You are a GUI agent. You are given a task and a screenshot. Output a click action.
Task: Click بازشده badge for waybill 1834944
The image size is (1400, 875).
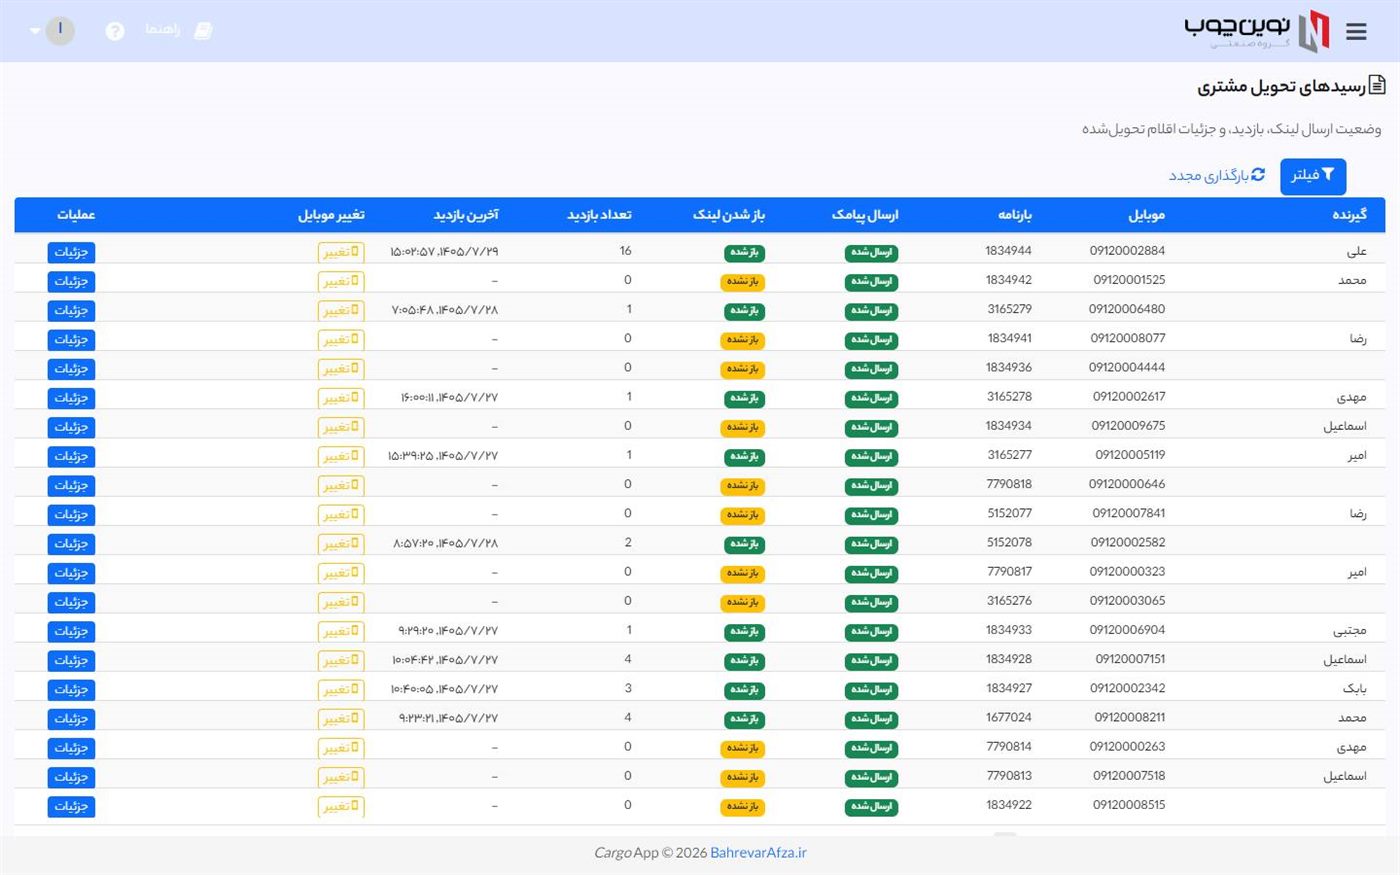[744, 252]
